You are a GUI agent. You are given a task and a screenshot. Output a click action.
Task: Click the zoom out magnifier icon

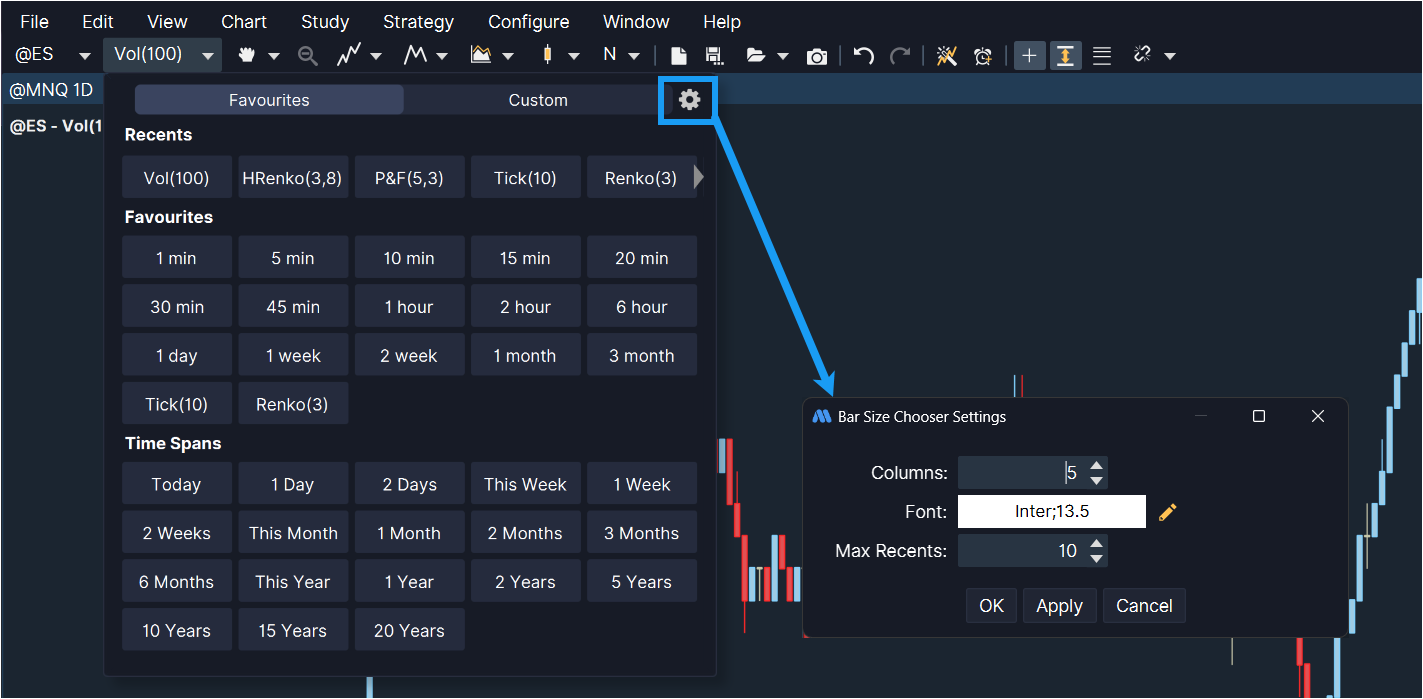[x=308, y=56]
